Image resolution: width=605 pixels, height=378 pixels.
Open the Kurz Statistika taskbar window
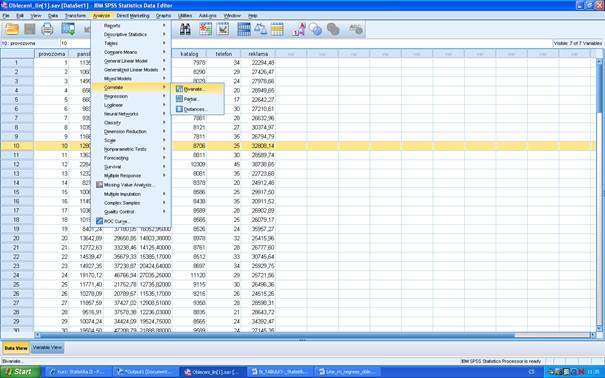pyautogui.click(x=78, y=372)
